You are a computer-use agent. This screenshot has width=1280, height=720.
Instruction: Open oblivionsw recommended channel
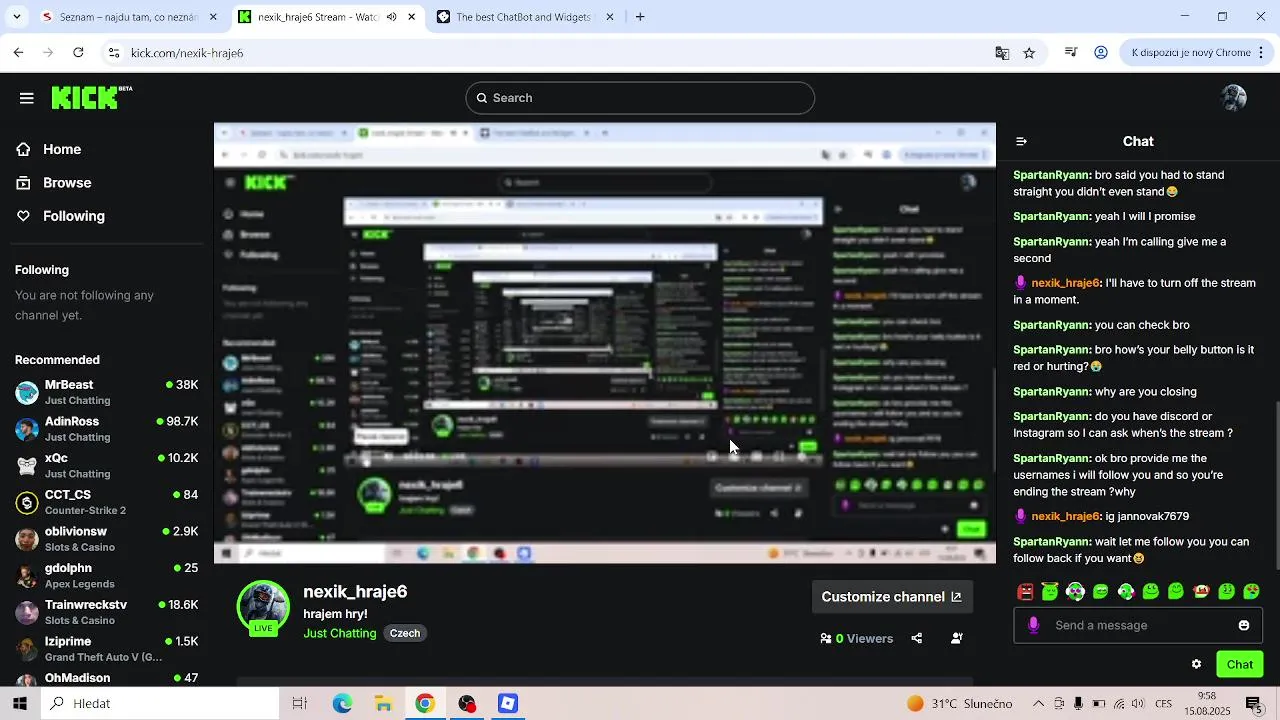[x=107, y=539]
